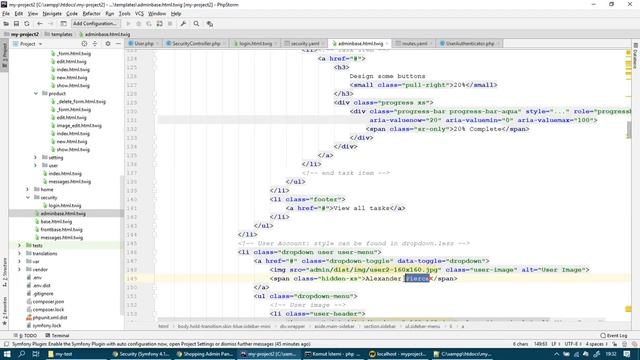Collapse the security folder

(27, 198)
